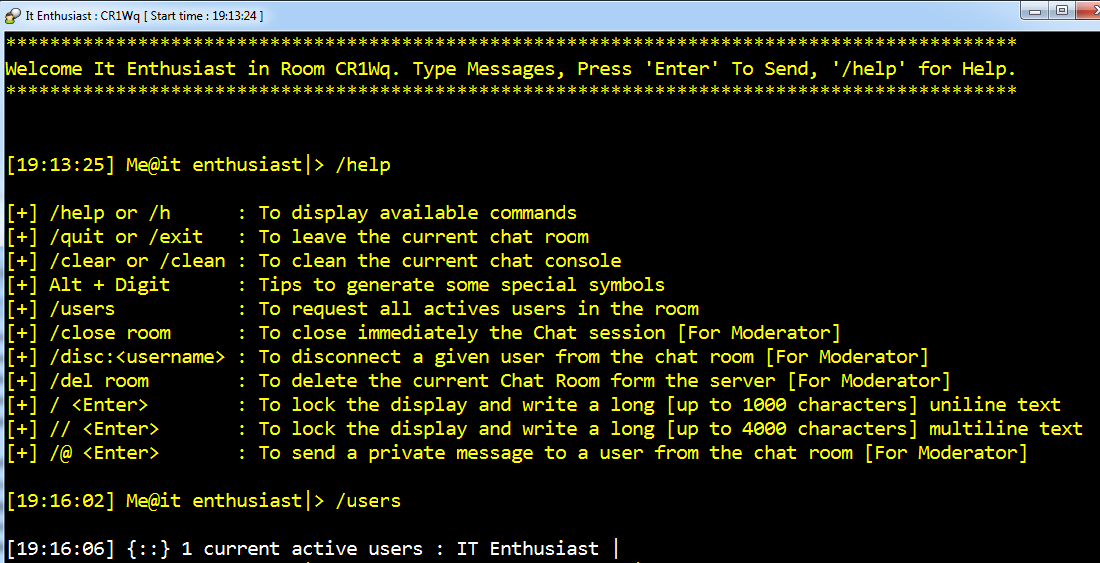Click the '/close room' command row
This screenshot has width=1100, height=563.
423,332
